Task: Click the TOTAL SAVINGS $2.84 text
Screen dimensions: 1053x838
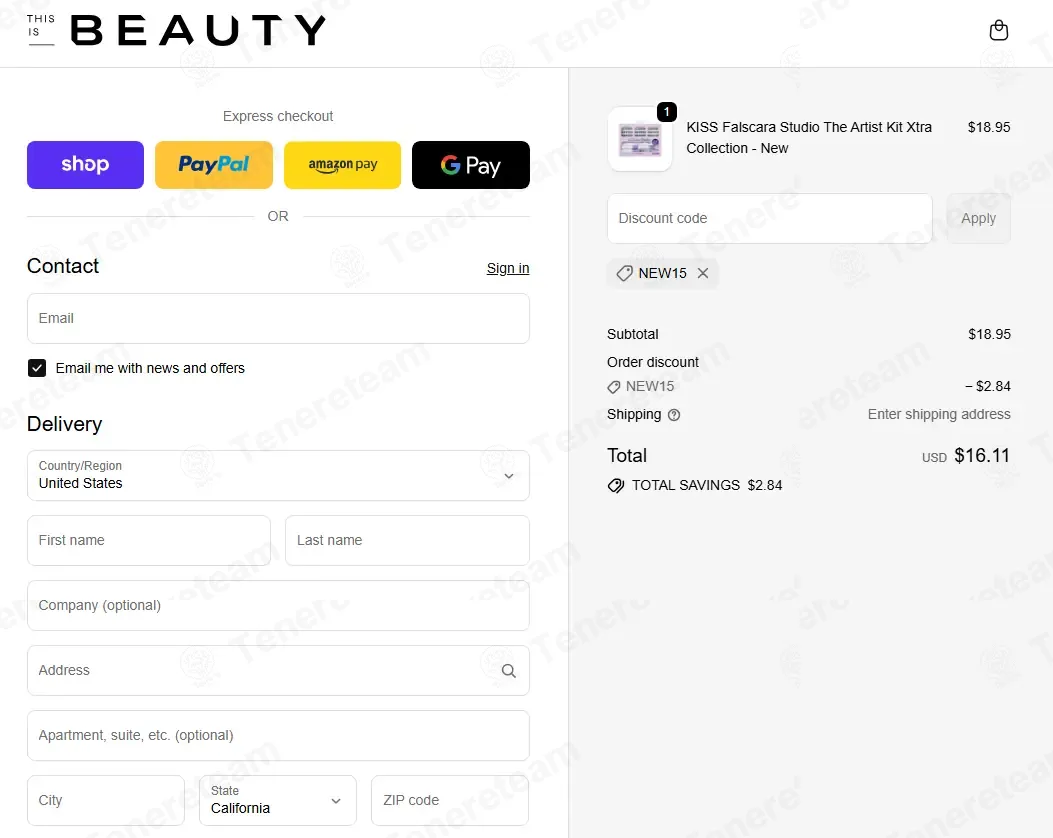Action: tap(706, 485)
